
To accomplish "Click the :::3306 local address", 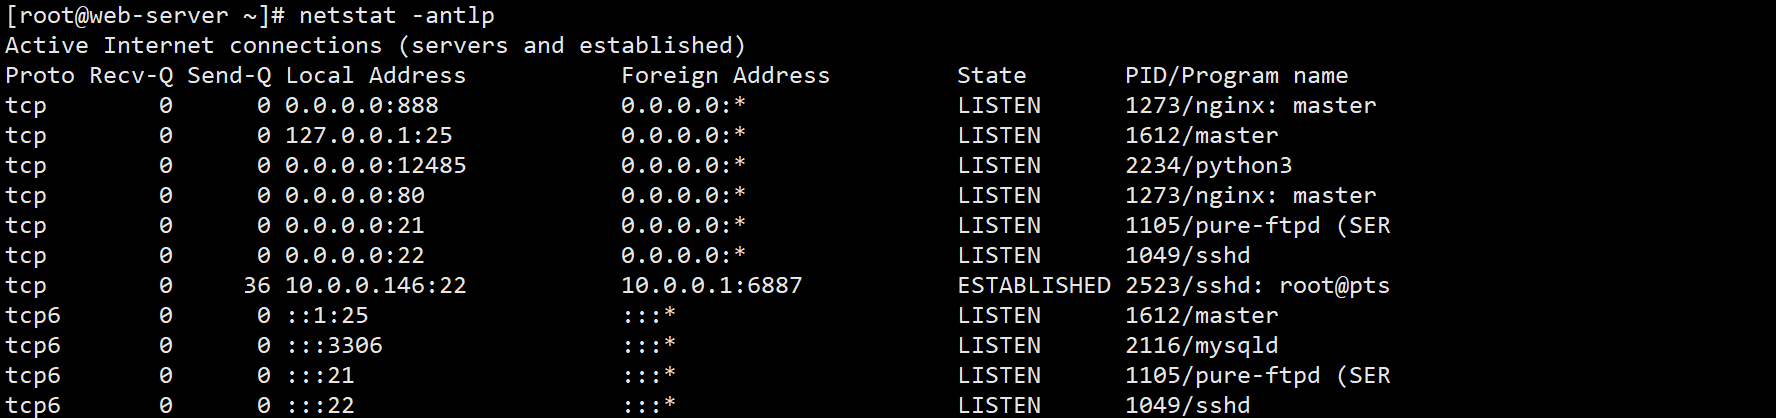I will [334, 346].
